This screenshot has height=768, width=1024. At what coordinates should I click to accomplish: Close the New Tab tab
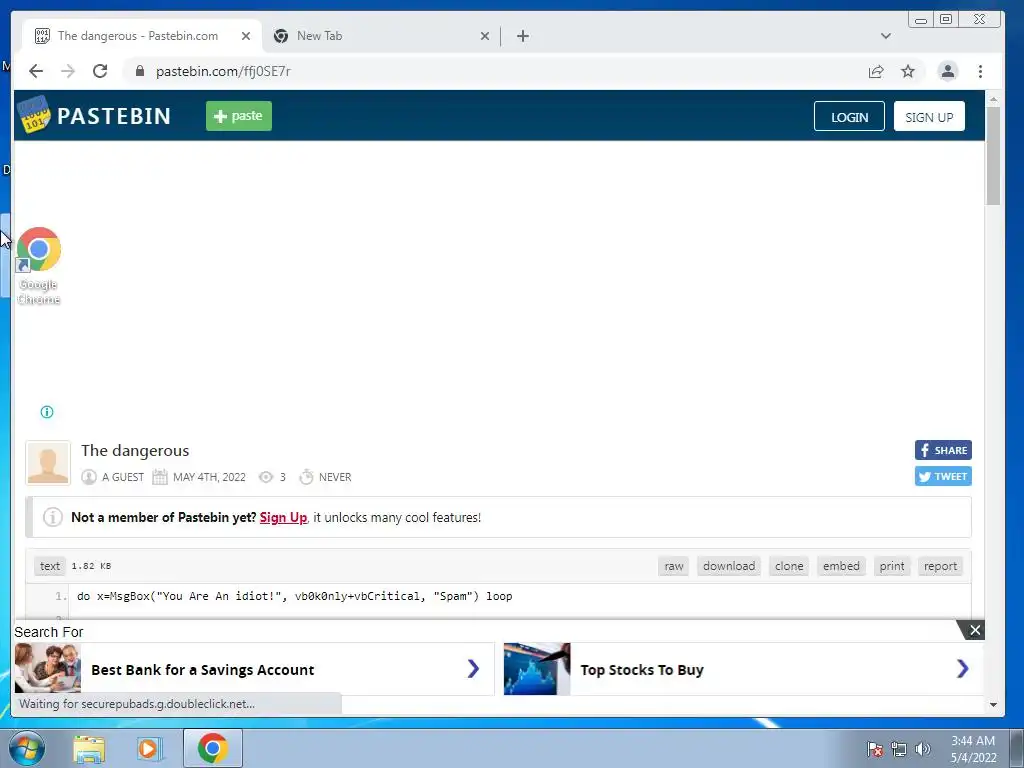click(x=485, y=36)
